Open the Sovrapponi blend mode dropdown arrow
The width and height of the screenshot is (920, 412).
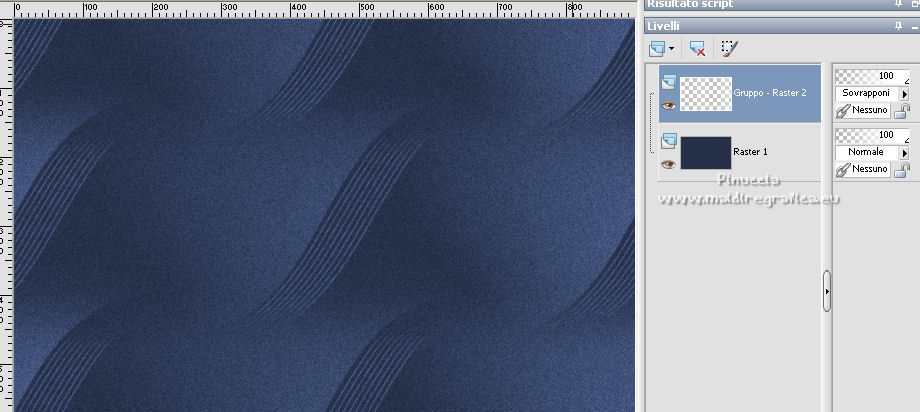click(904, 93)
